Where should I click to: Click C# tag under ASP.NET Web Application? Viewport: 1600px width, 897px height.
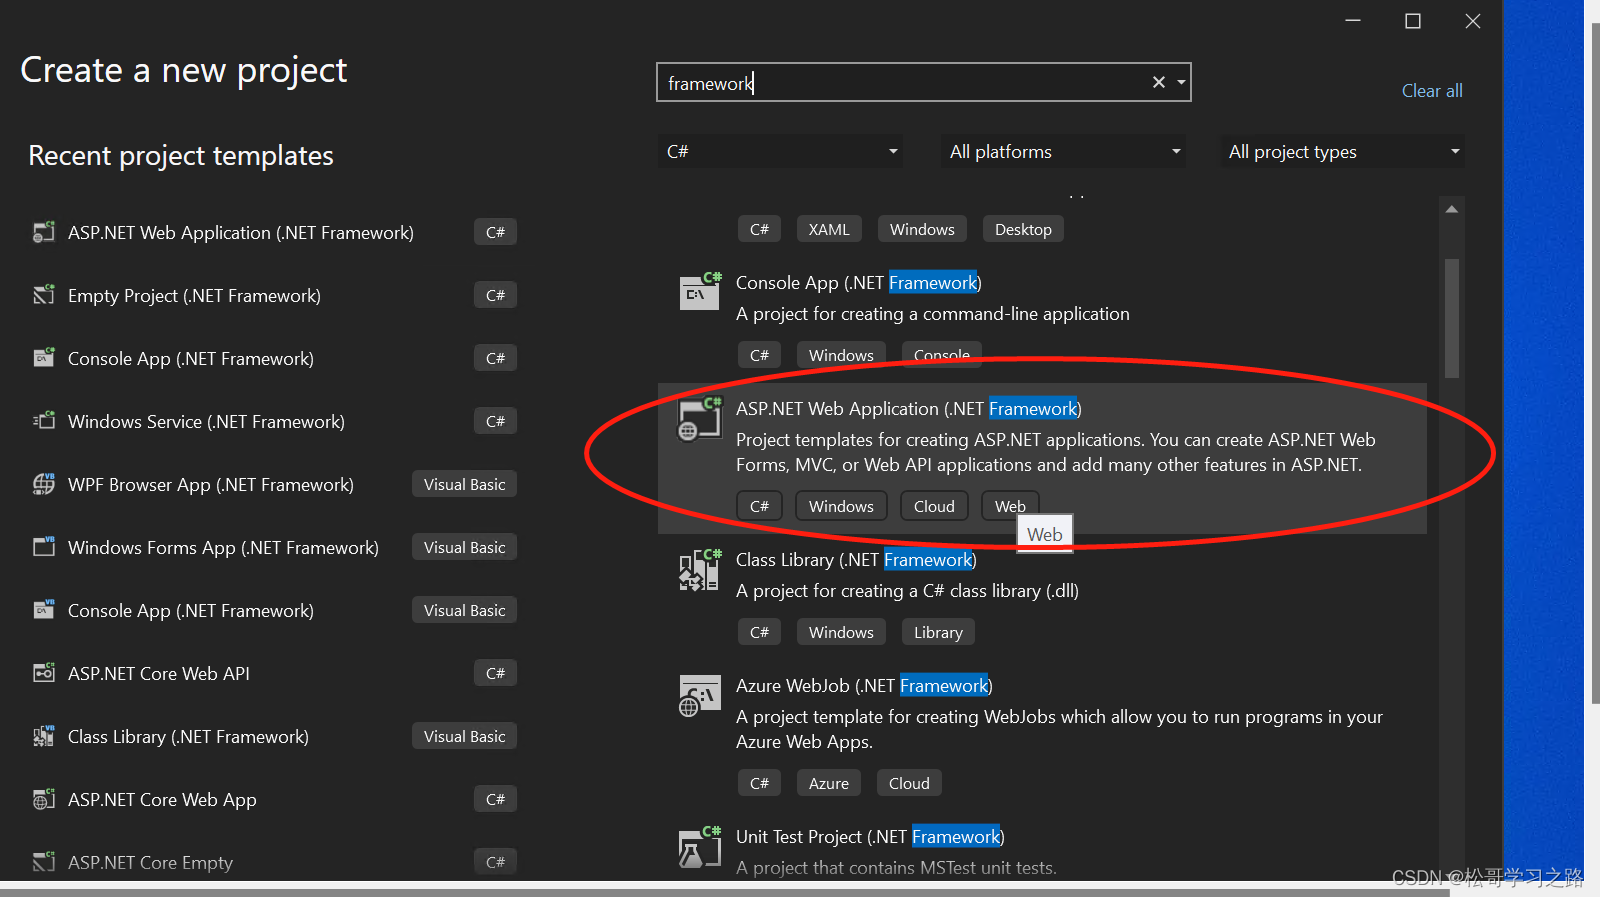760,506
